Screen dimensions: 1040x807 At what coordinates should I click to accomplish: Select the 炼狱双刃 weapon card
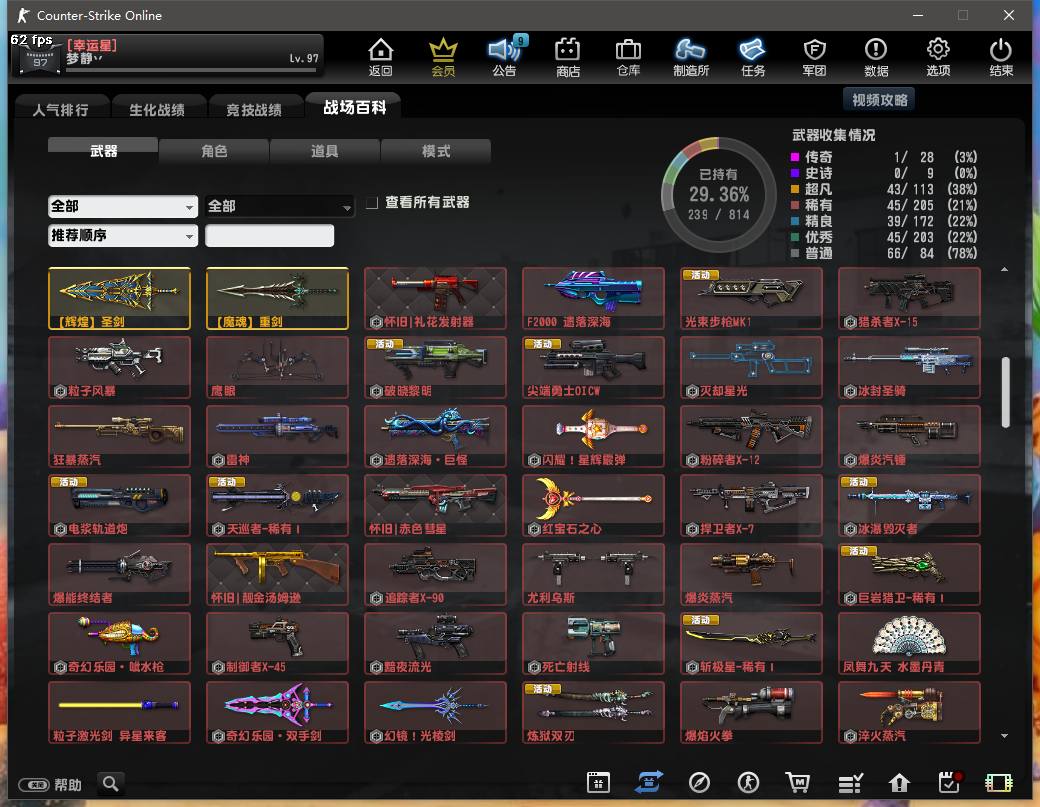pos(593,712)
